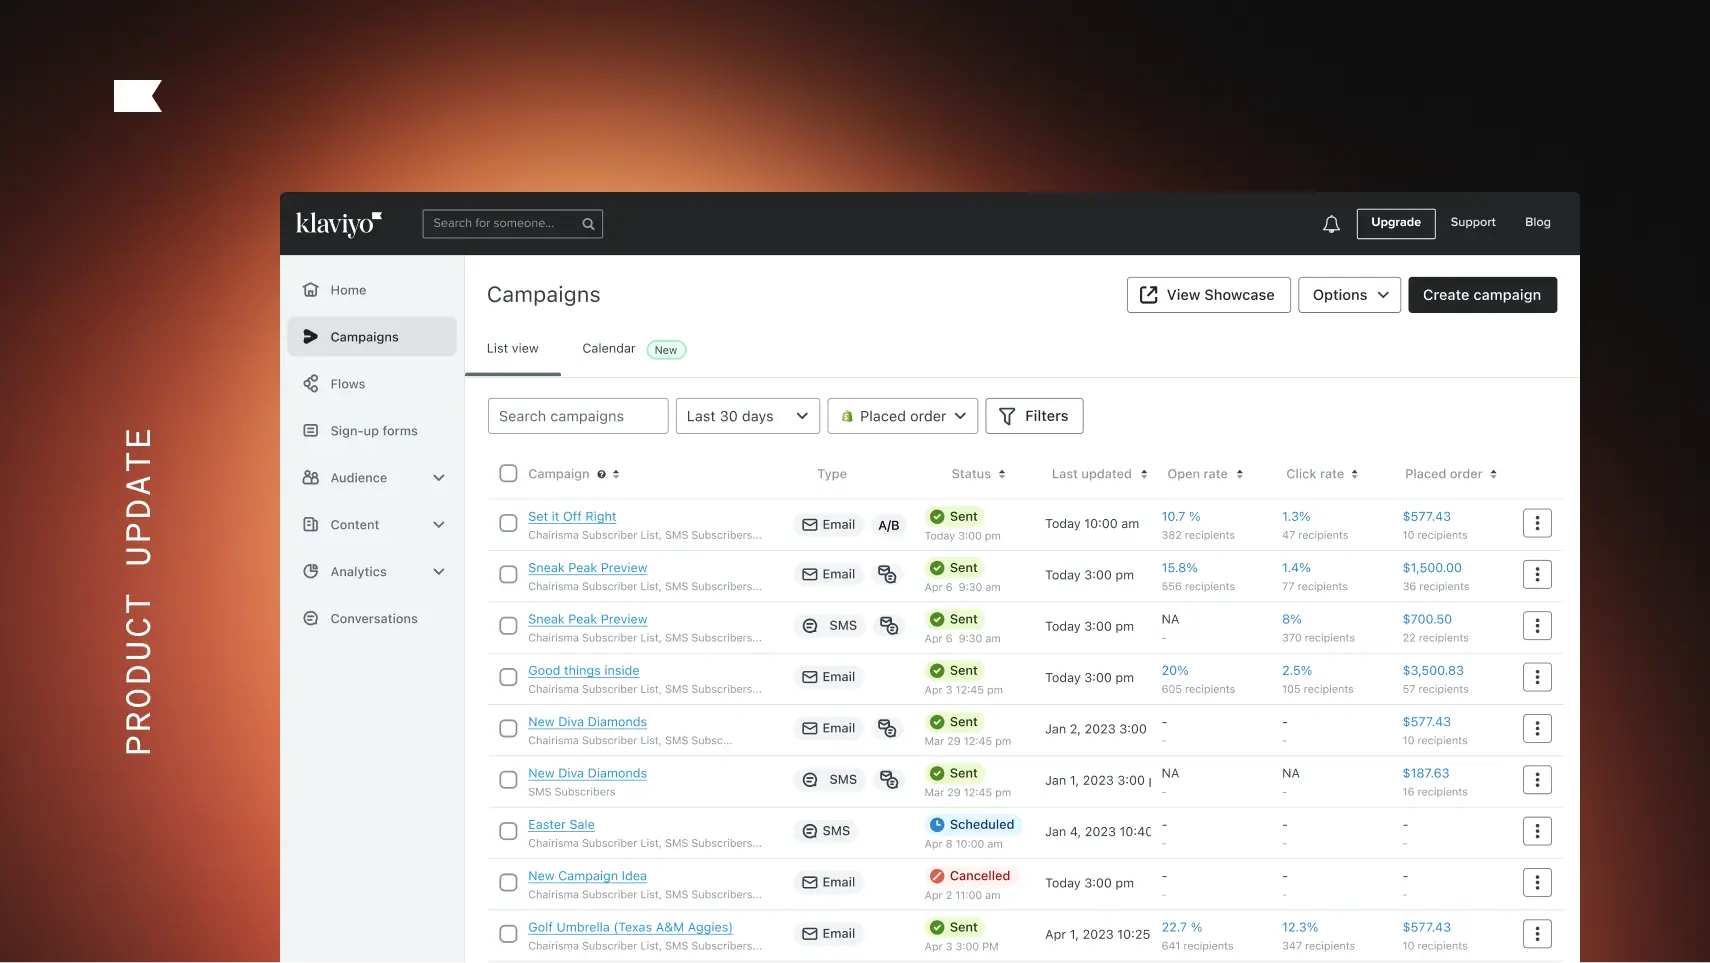Click the smart sending icon on Sneak Peak Preview Email row
Viewport: 1710px width, 963px height.
click(x=887, y=574)
